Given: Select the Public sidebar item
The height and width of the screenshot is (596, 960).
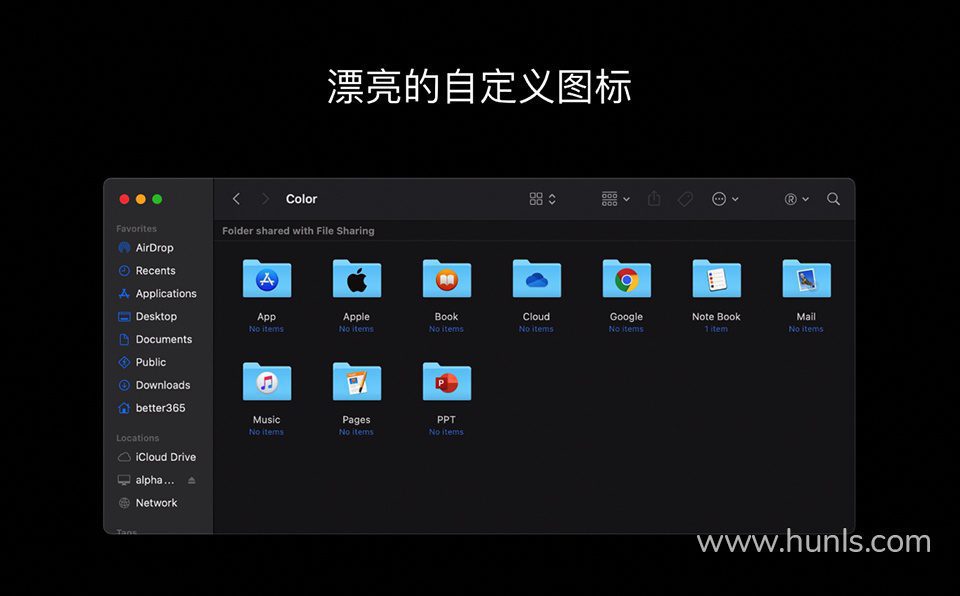Looking at the screenshot, I should pyautogui.click(x=141, y=362).
